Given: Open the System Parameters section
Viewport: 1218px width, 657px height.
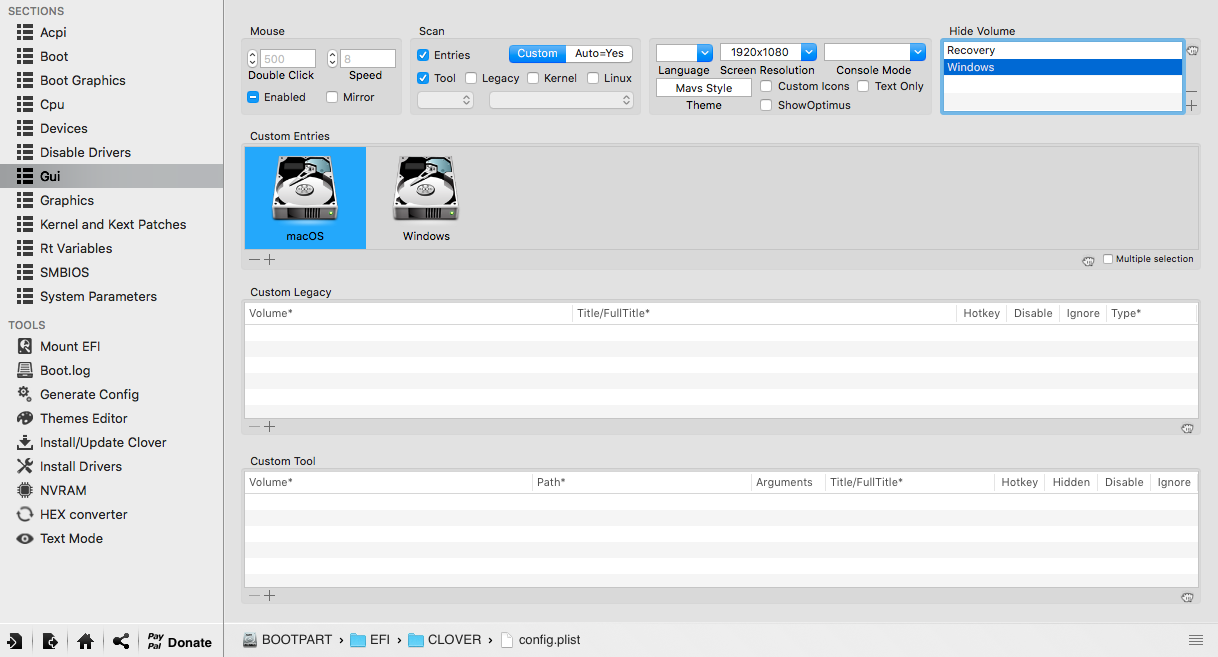Looking at the screenshot, I should pos(98,296).
